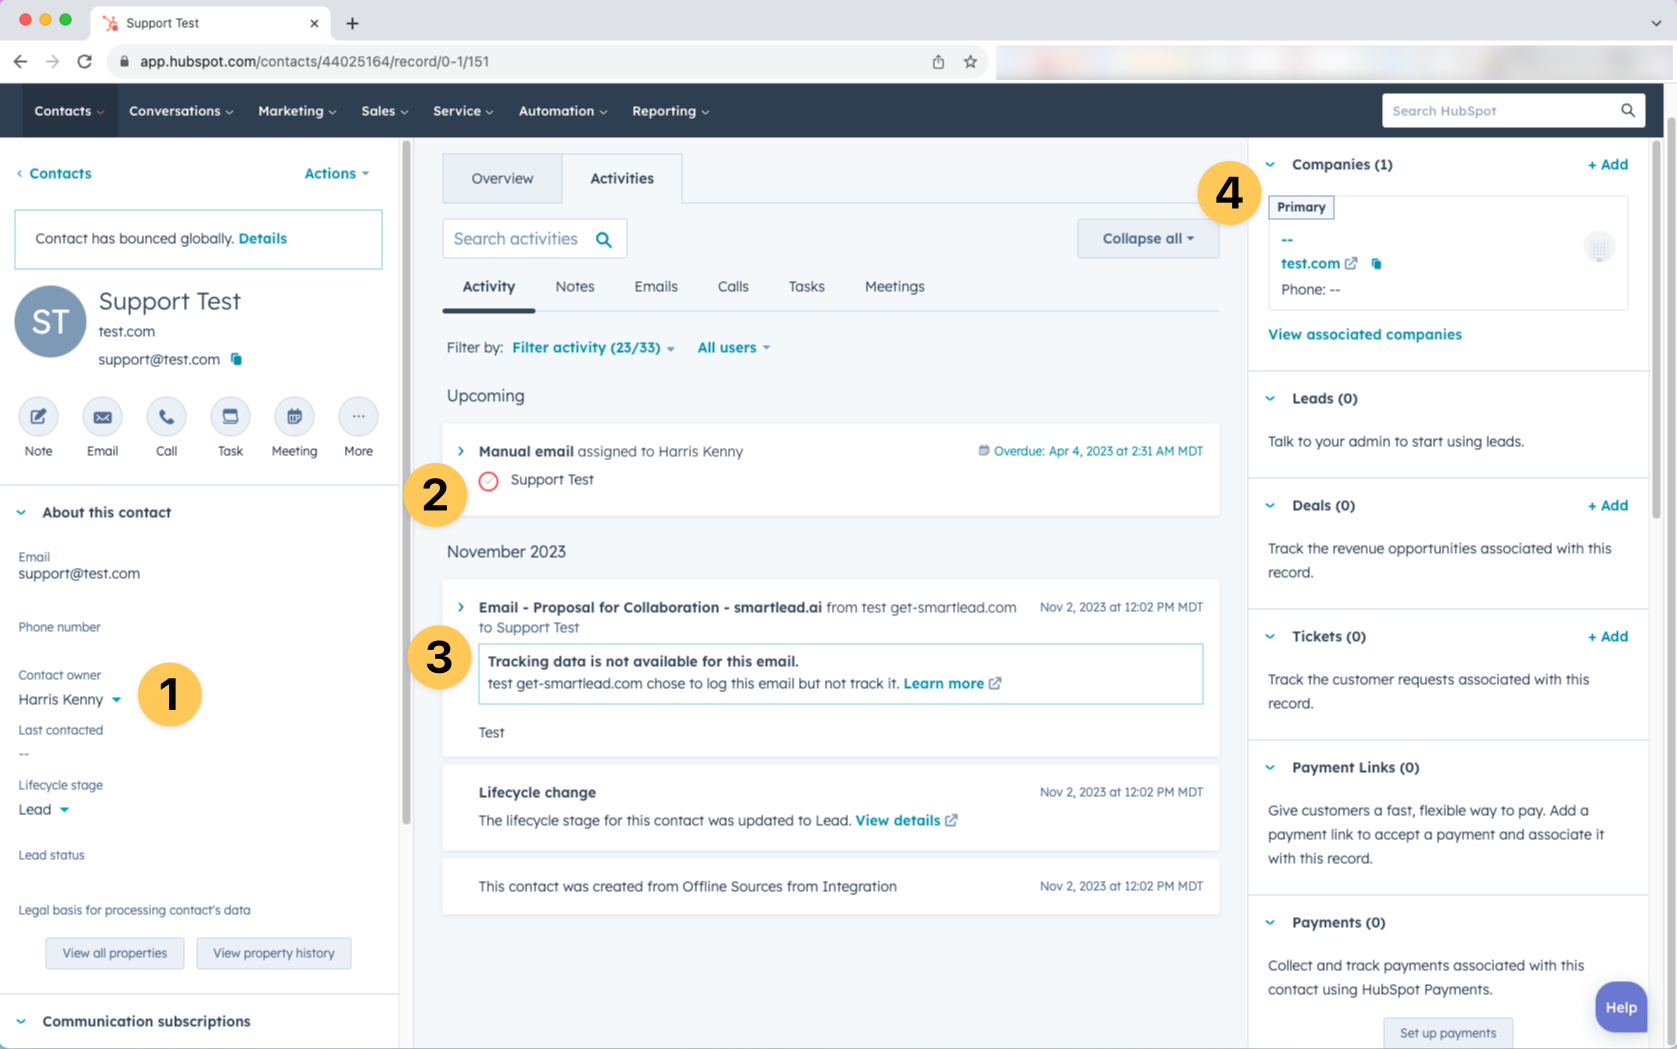The image size is (1677, 1049).
Task: Select the Notes activity tab
Action: tap(575, 286)
